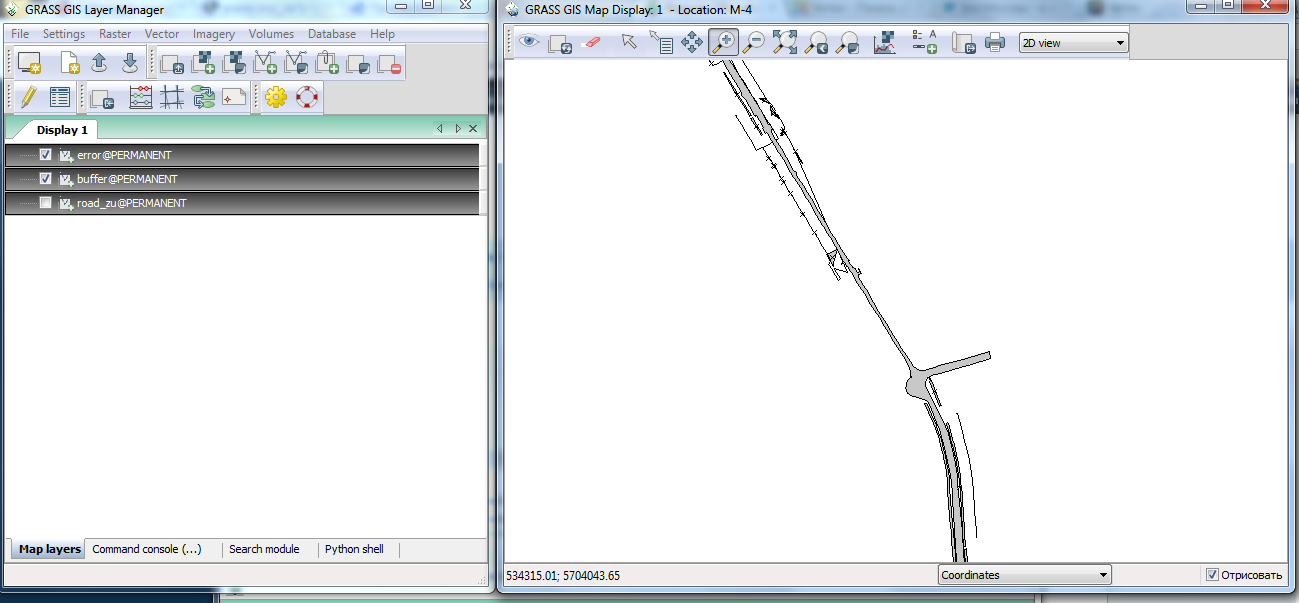Click the Add raster map layer icon

[204, 64]
